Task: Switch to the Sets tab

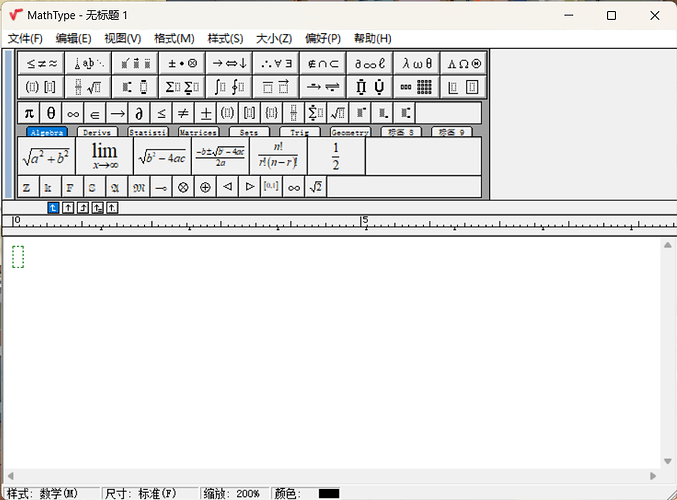Action: click(249, 132)
